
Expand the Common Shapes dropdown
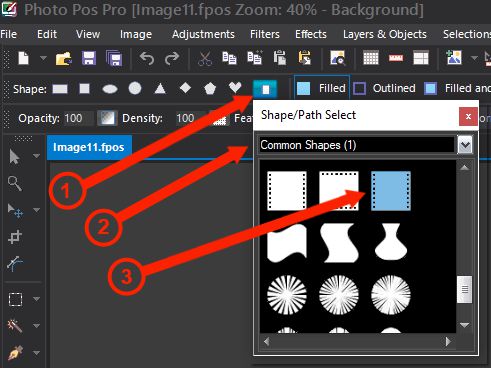tap(465, 145)
